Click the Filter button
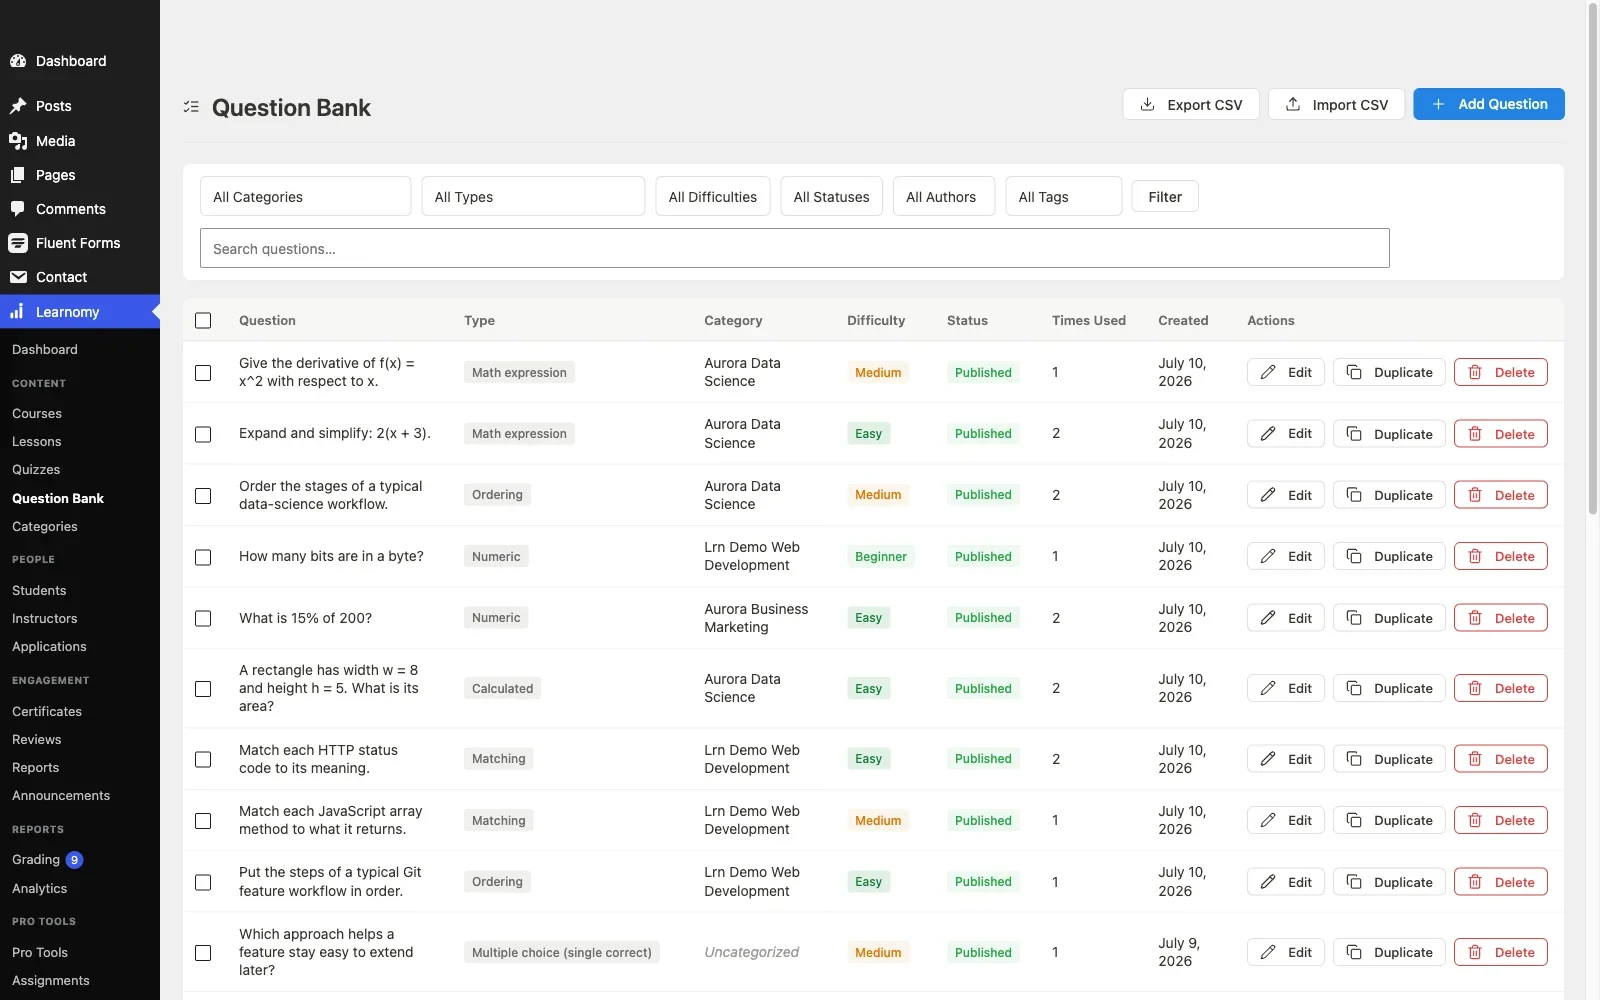The height and width of the screenshot is (1000, 1600). (x=1165, y=196)
